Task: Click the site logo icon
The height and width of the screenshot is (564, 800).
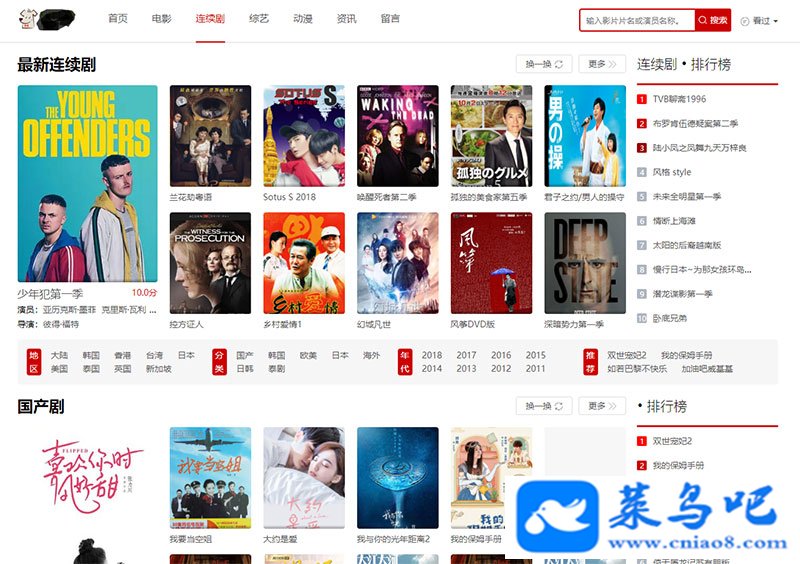Action: 47,19
